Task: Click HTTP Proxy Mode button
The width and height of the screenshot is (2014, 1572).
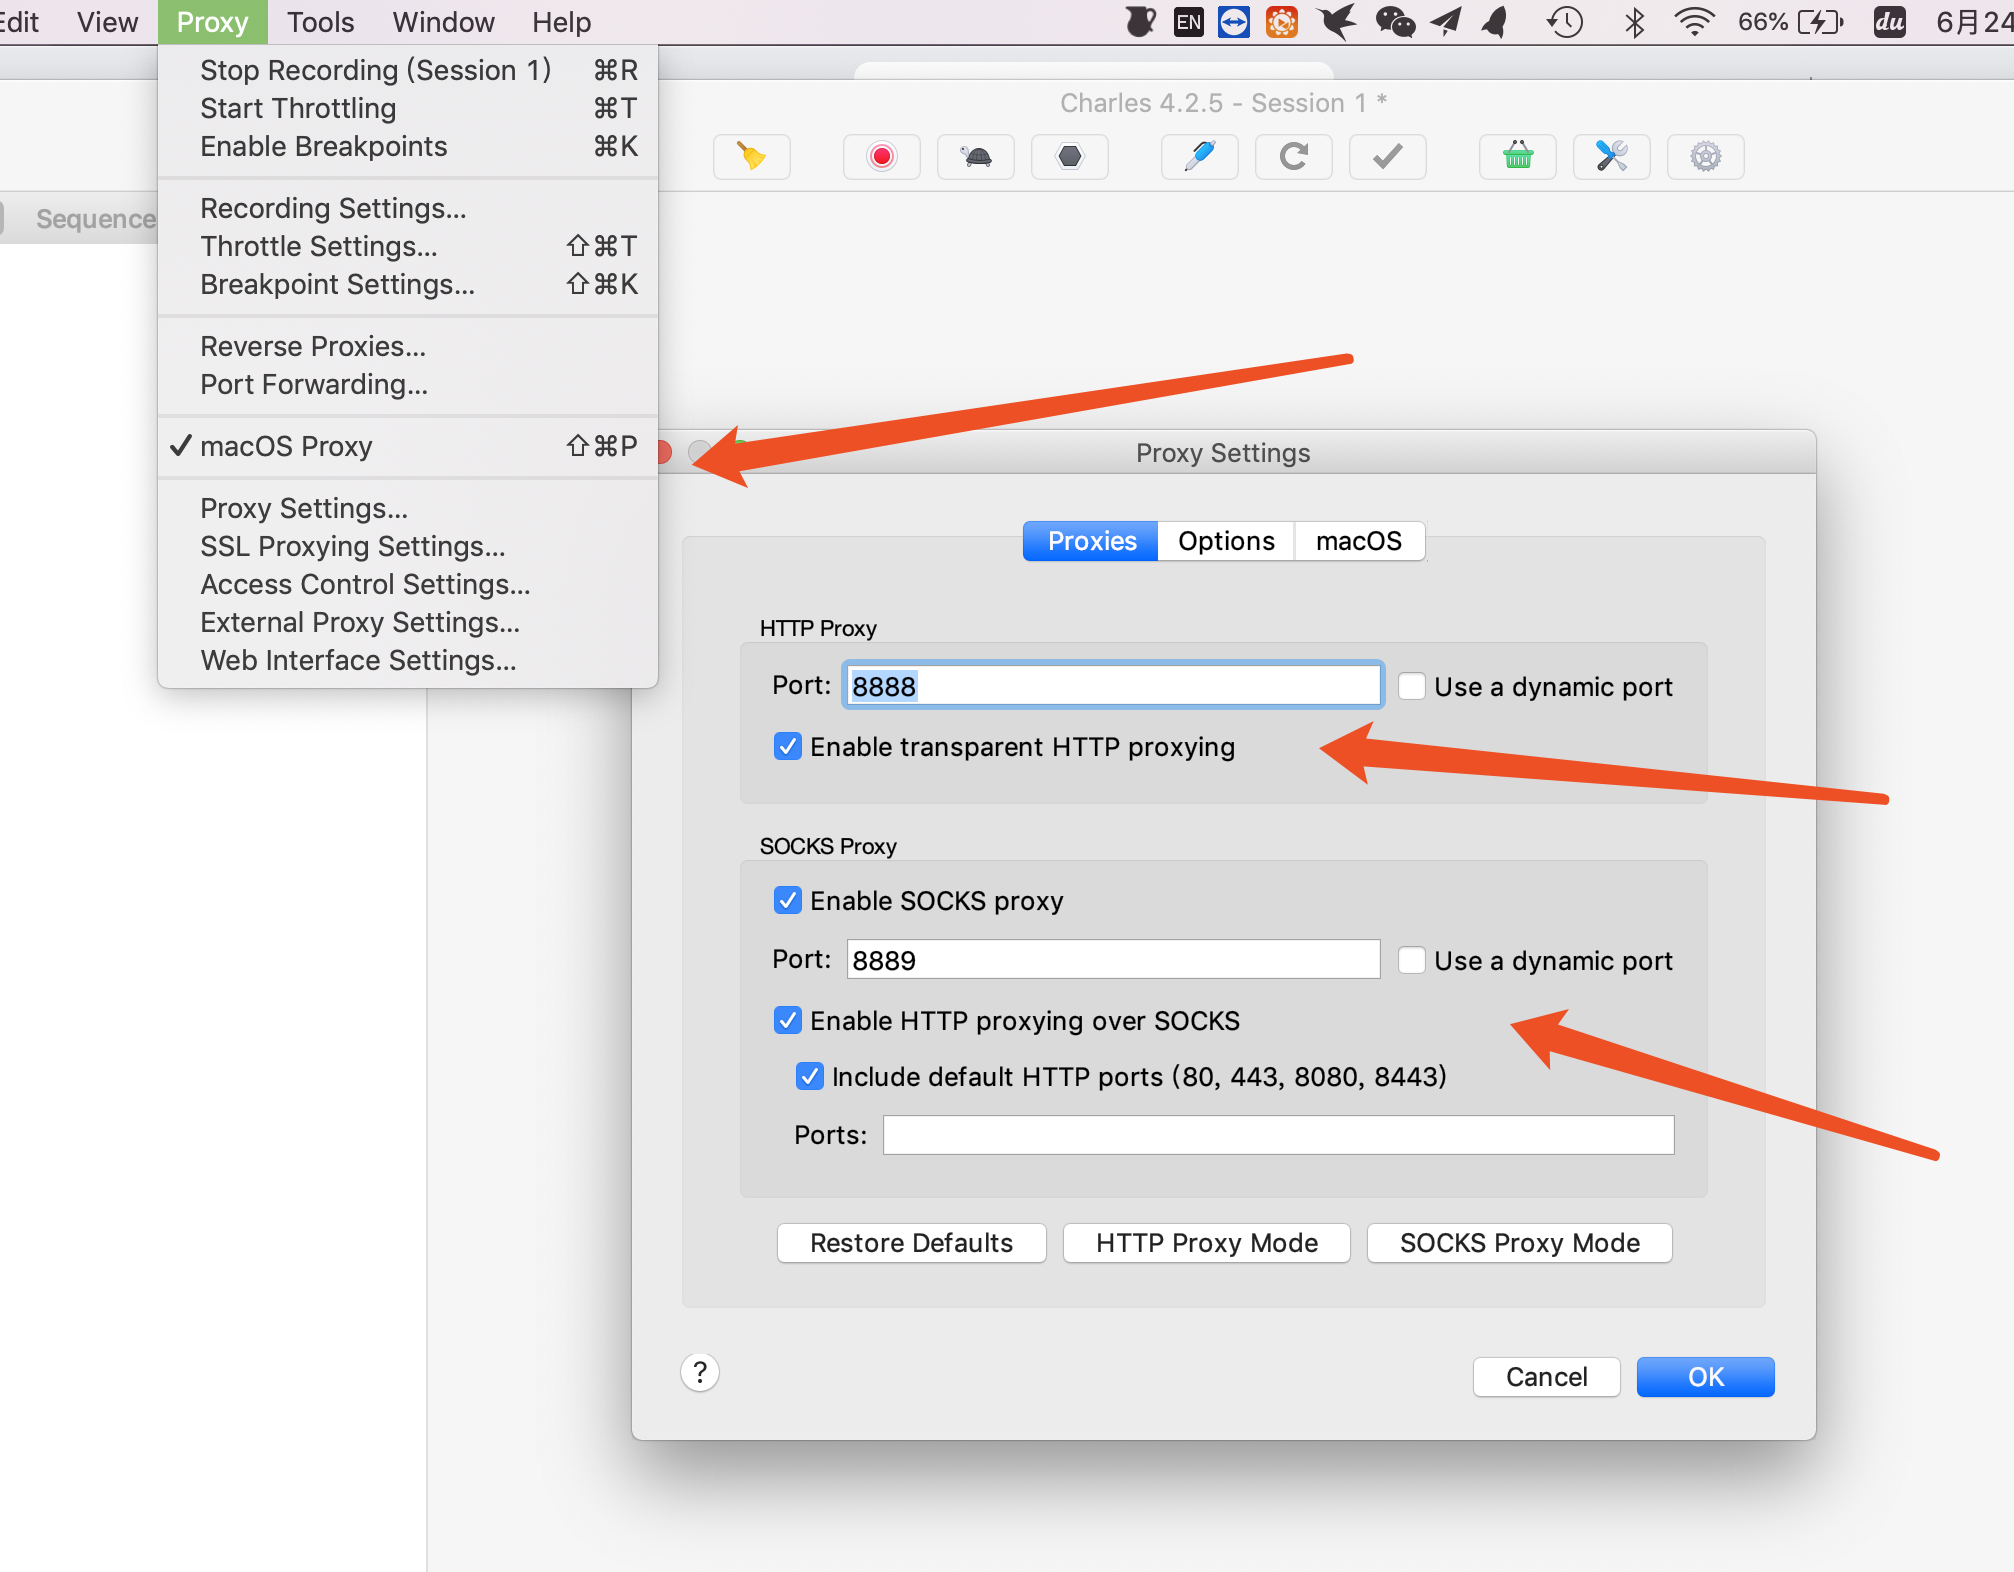Action: pyautogui.click(x=1206, y=1243)
